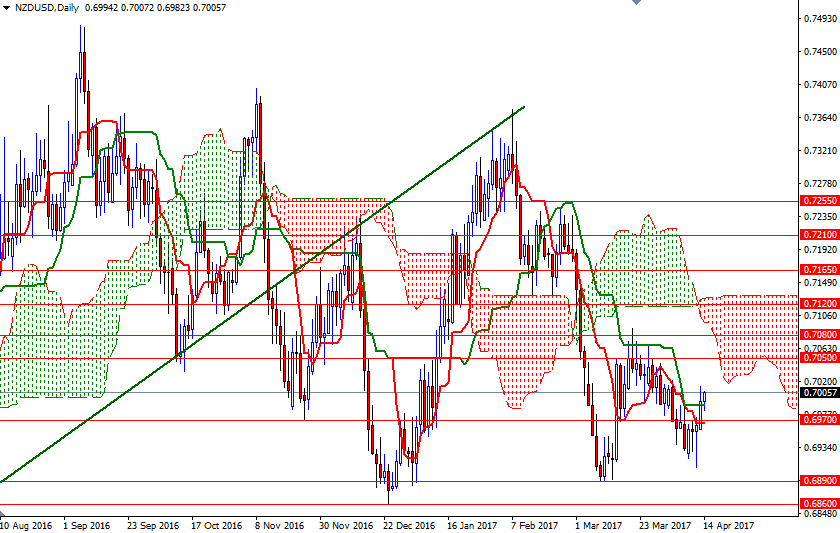The image size is (840, 533).
Task: Click the 30 Nov 2016 date label
Action: [346, 526]
